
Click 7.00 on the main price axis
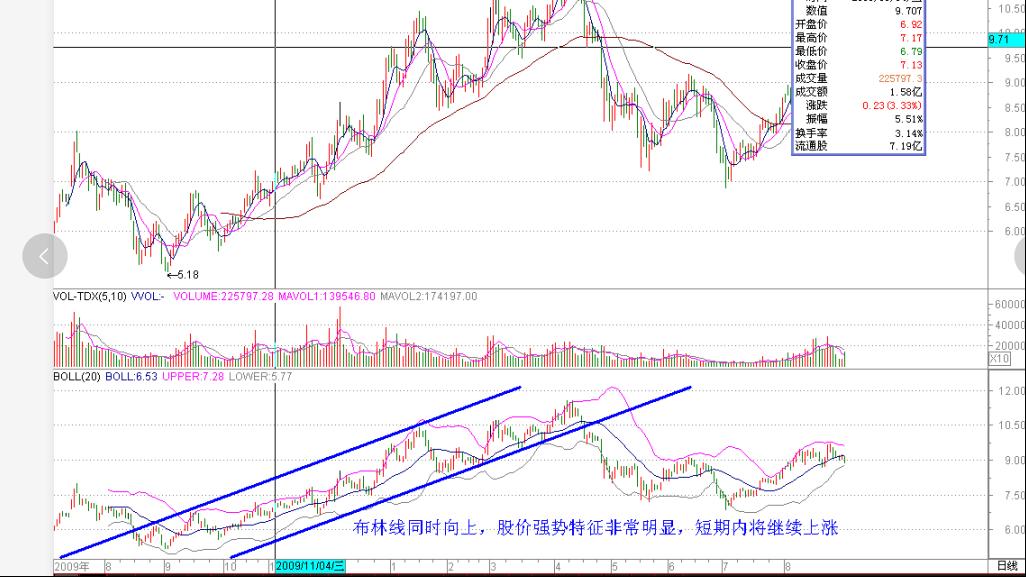click(x=1012, y=182)
